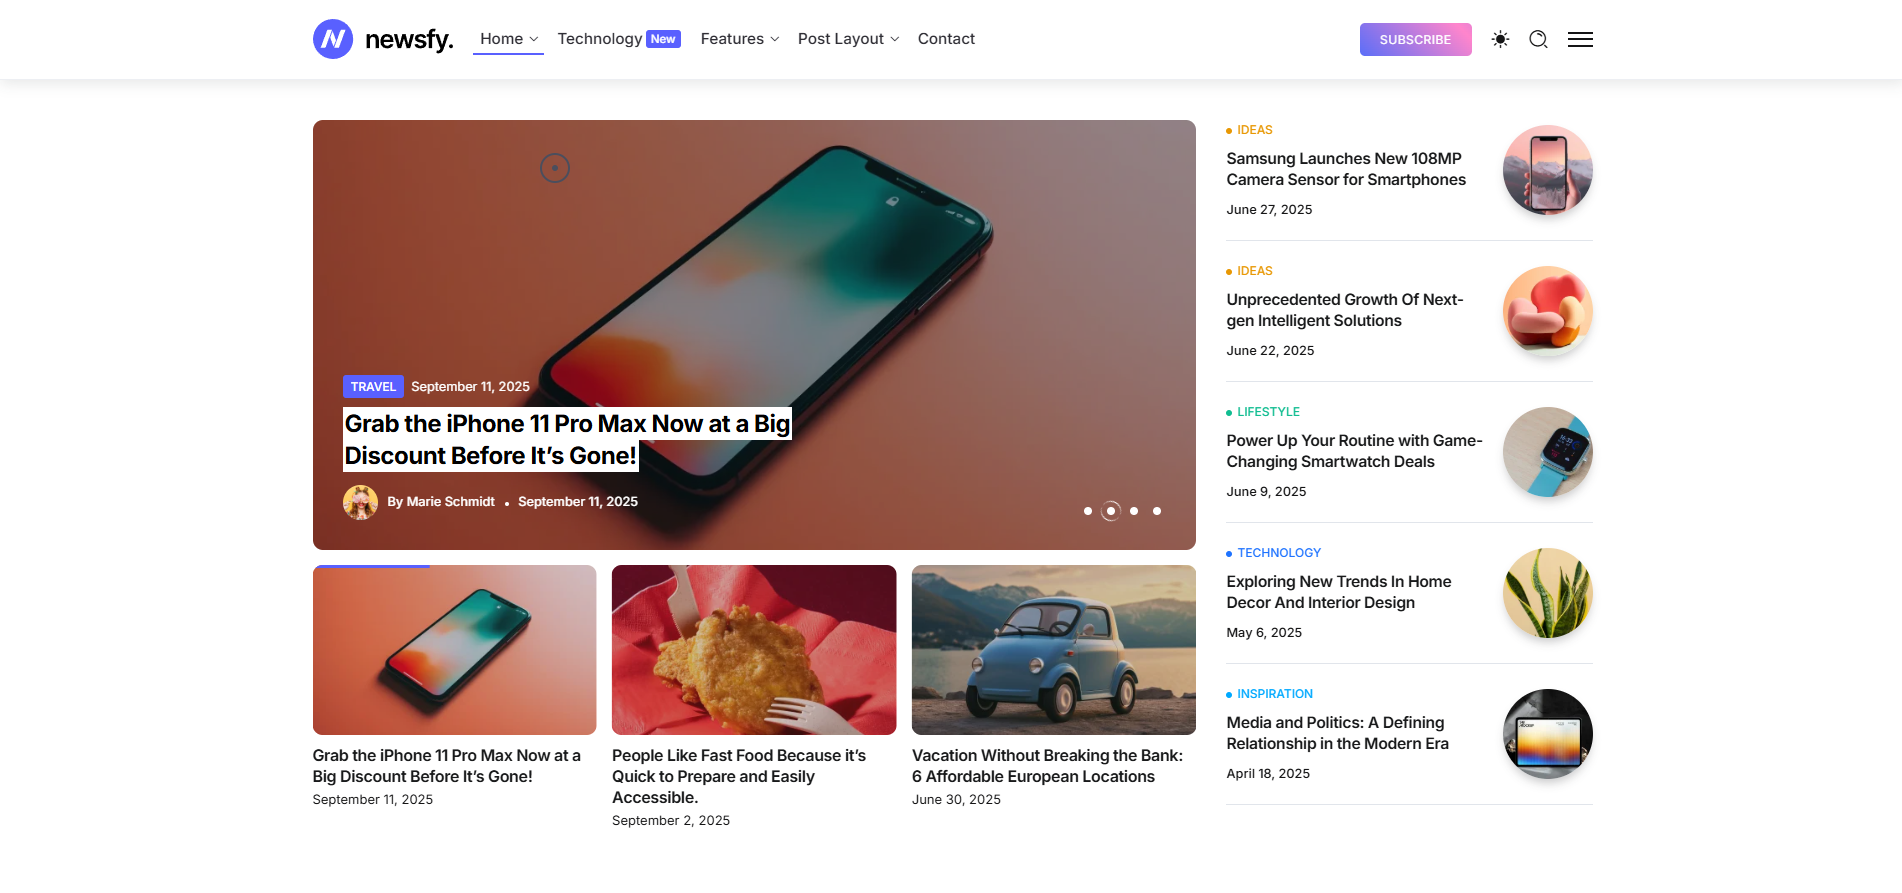Click the April 18, 2025 date text
This screenshot has height=893, width=1902.
[x=1268, y=774]
